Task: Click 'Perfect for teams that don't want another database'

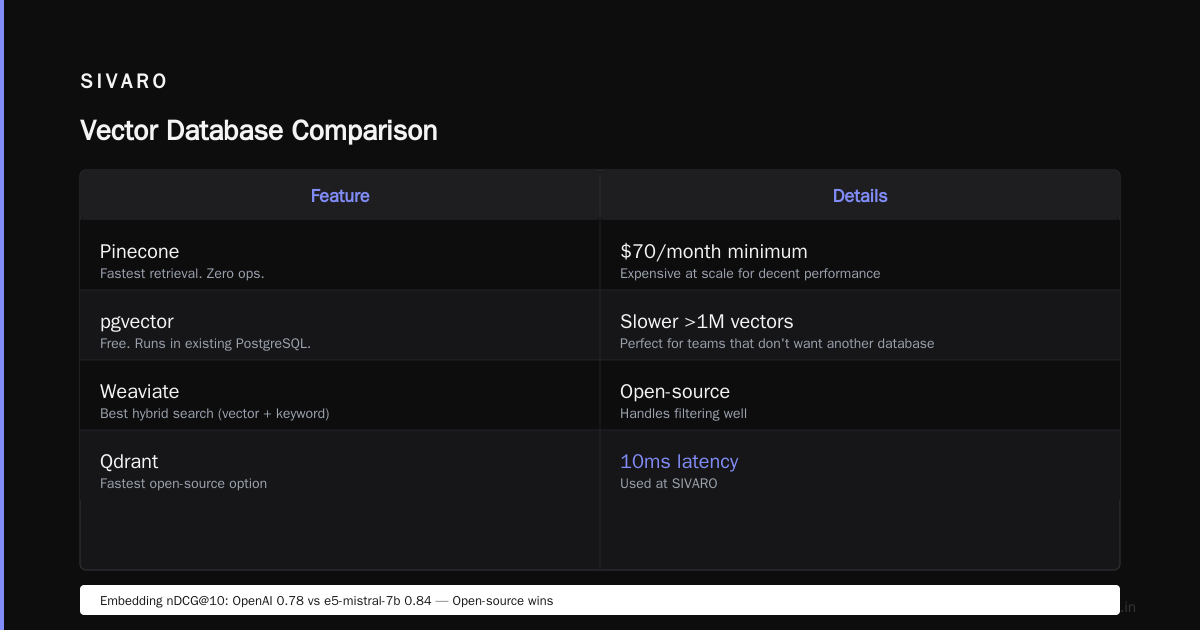Action: [777, 343]
